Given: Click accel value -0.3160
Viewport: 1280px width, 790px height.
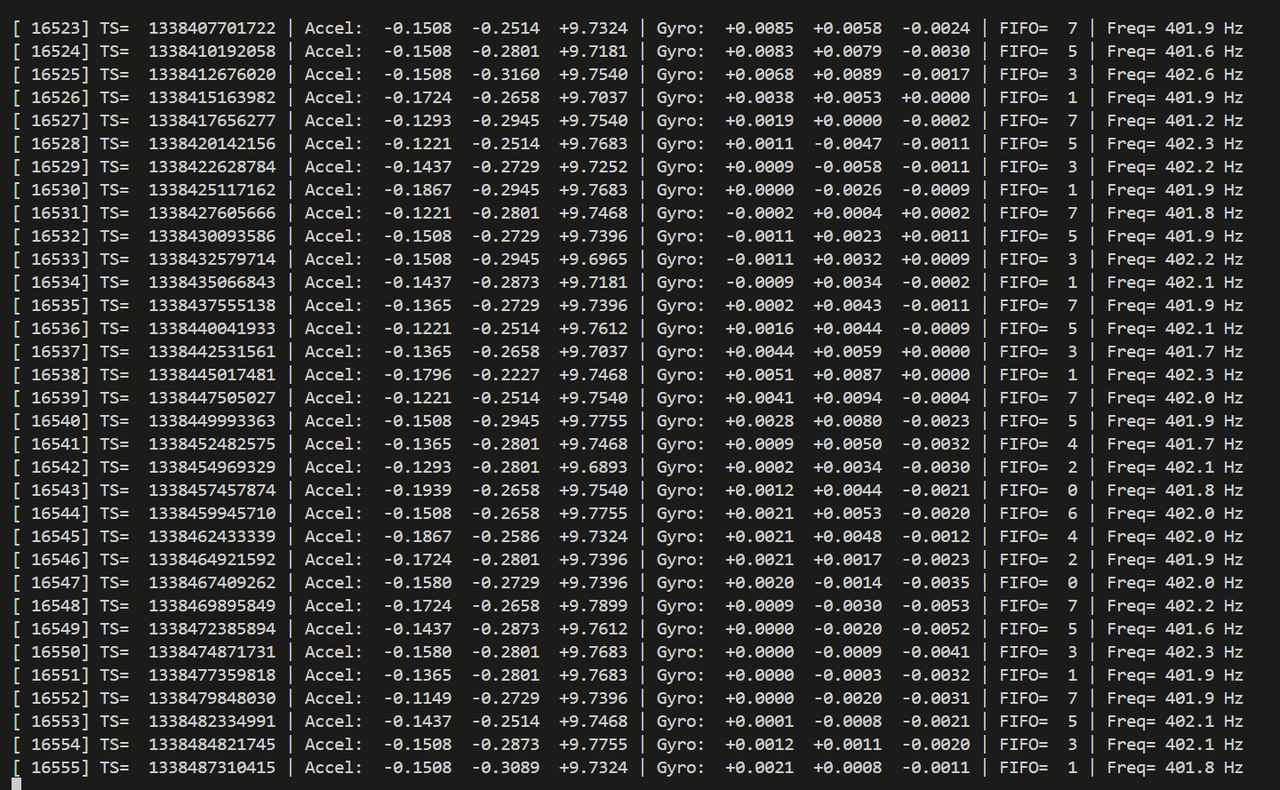Looking at the screenshot, I should click(x=506, y=74).
